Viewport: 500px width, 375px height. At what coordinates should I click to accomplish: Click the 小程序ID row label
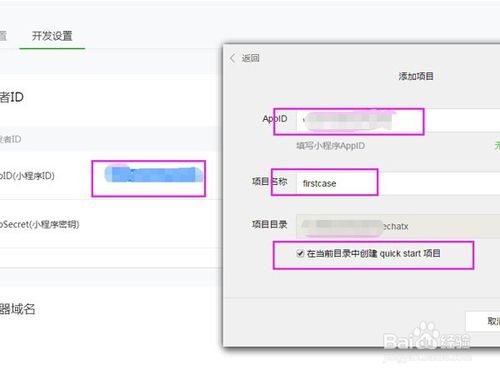[27, 176]
